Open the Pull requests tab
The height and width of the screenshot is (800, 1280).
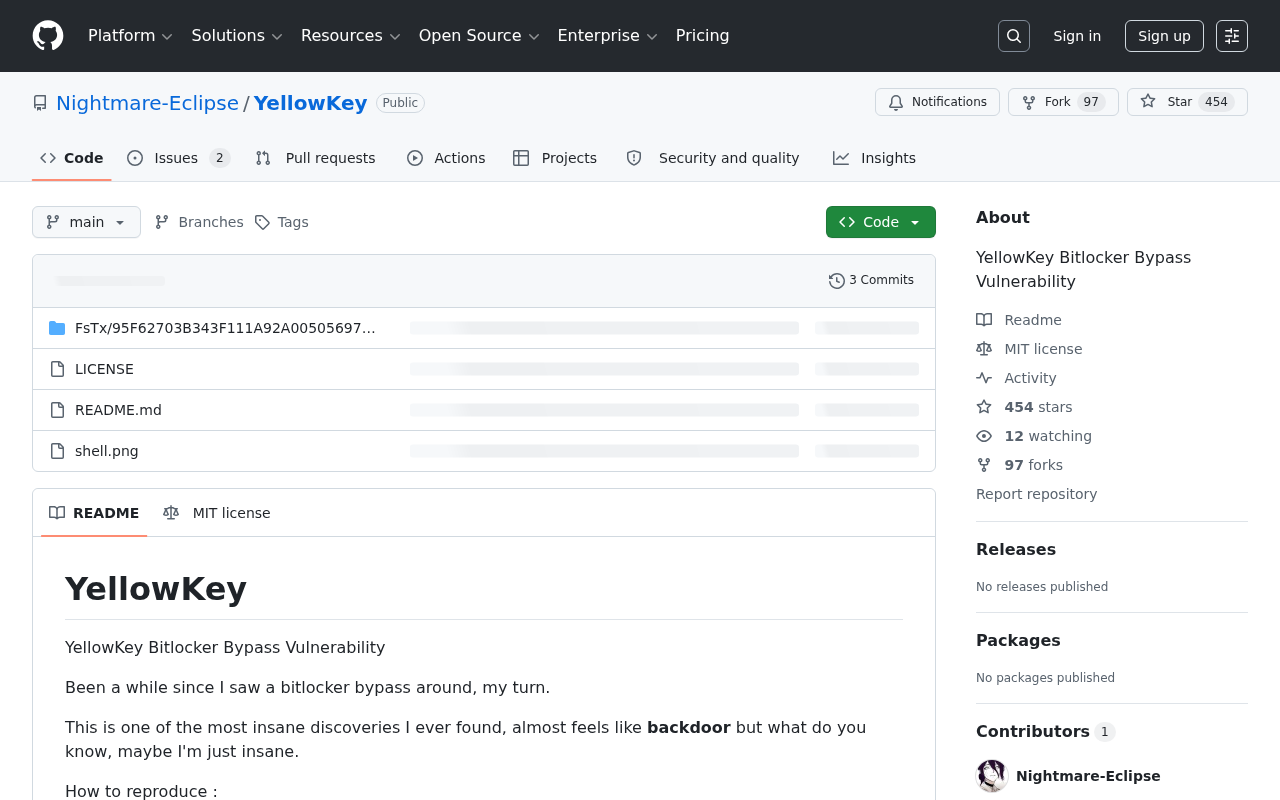[316, 158]
